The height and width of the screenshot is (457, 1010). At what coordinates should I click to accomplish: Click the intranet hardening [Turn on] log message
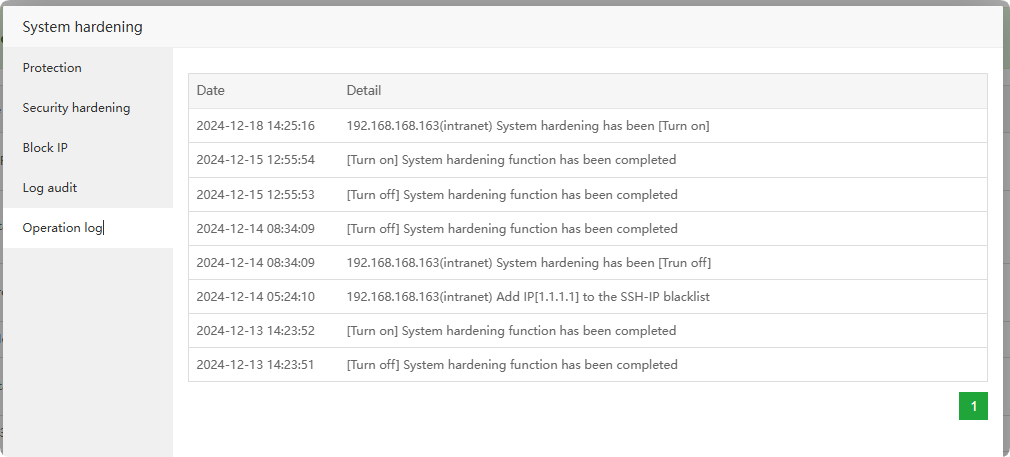528,126
